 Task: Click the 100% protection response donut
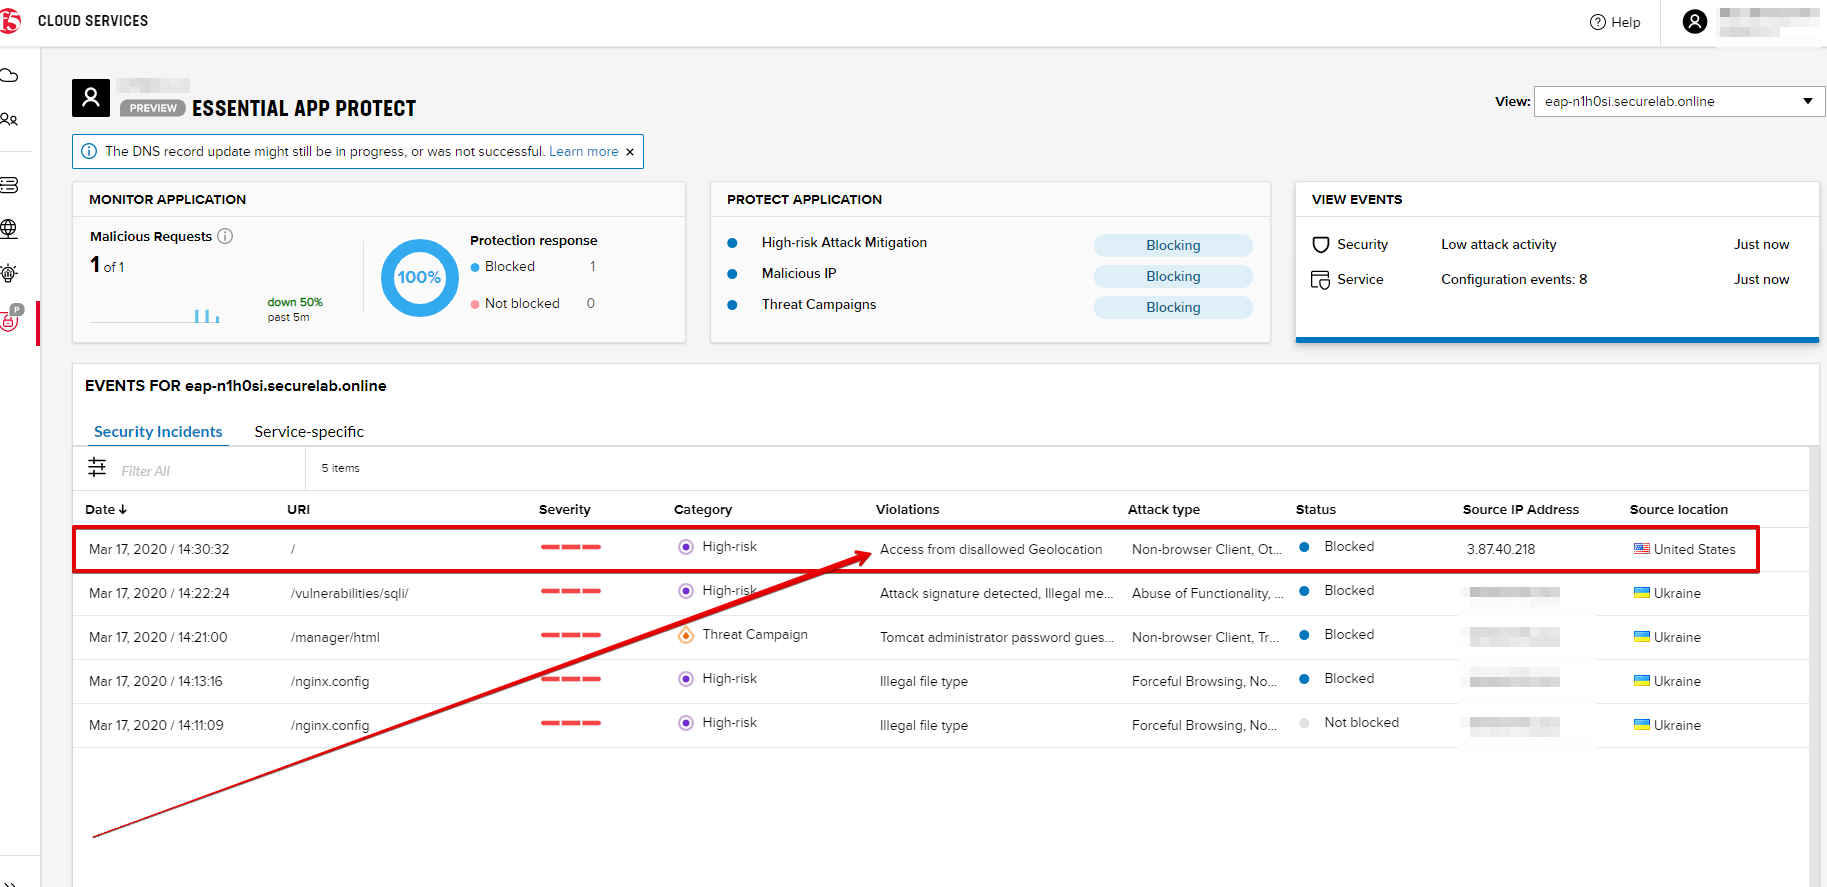pyautogui.click(x=420, y=278)
